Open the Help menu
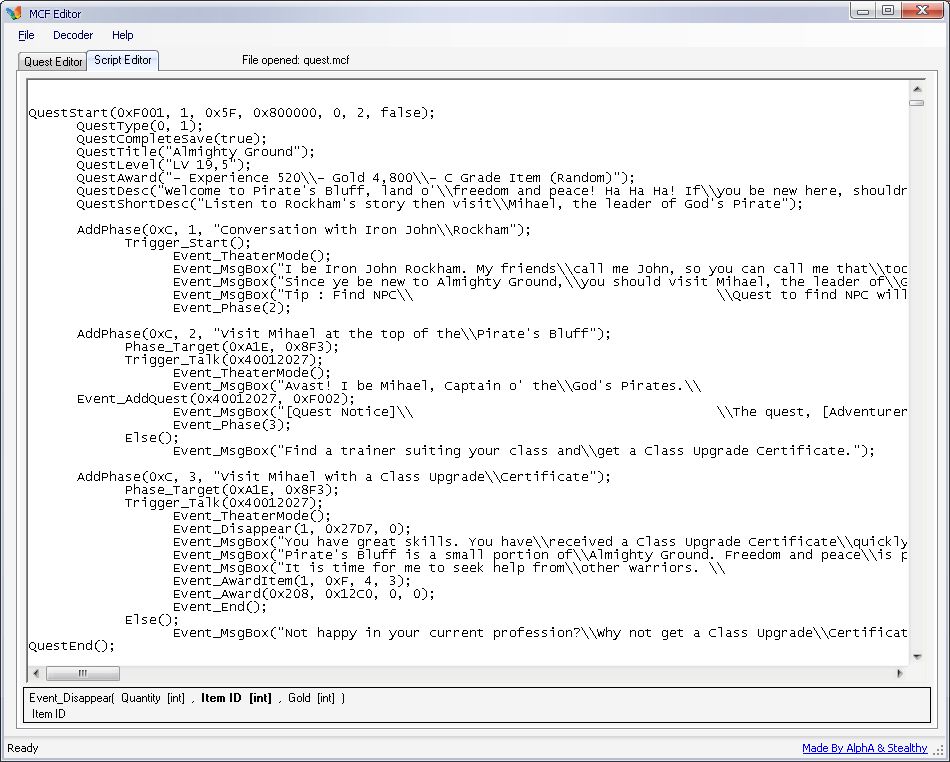The width and height of the screenshot is (950, 762). coord(122,35)
